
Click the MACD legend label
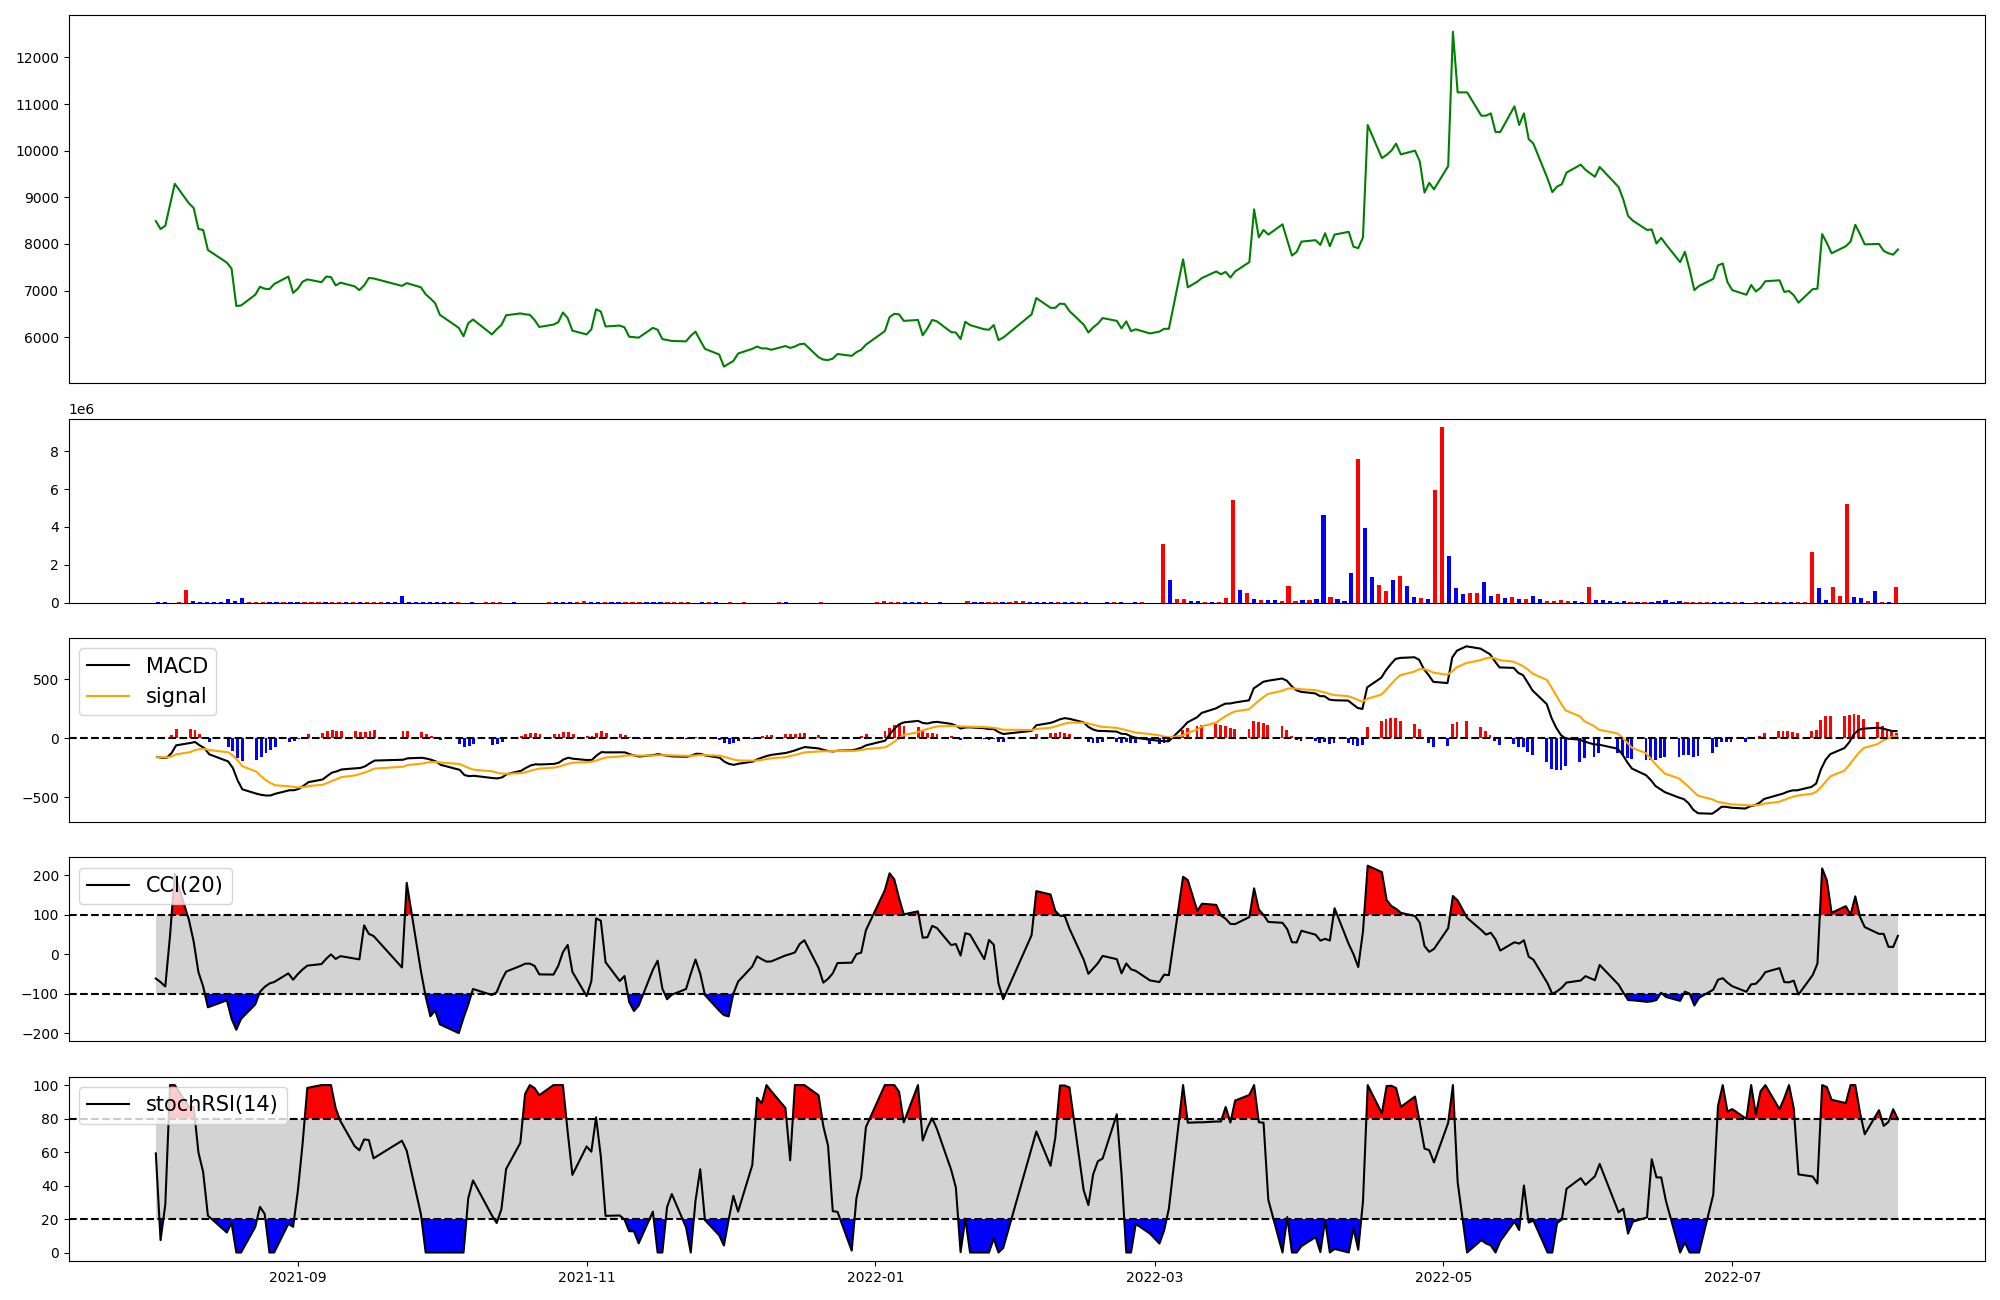tap(176, 666)
